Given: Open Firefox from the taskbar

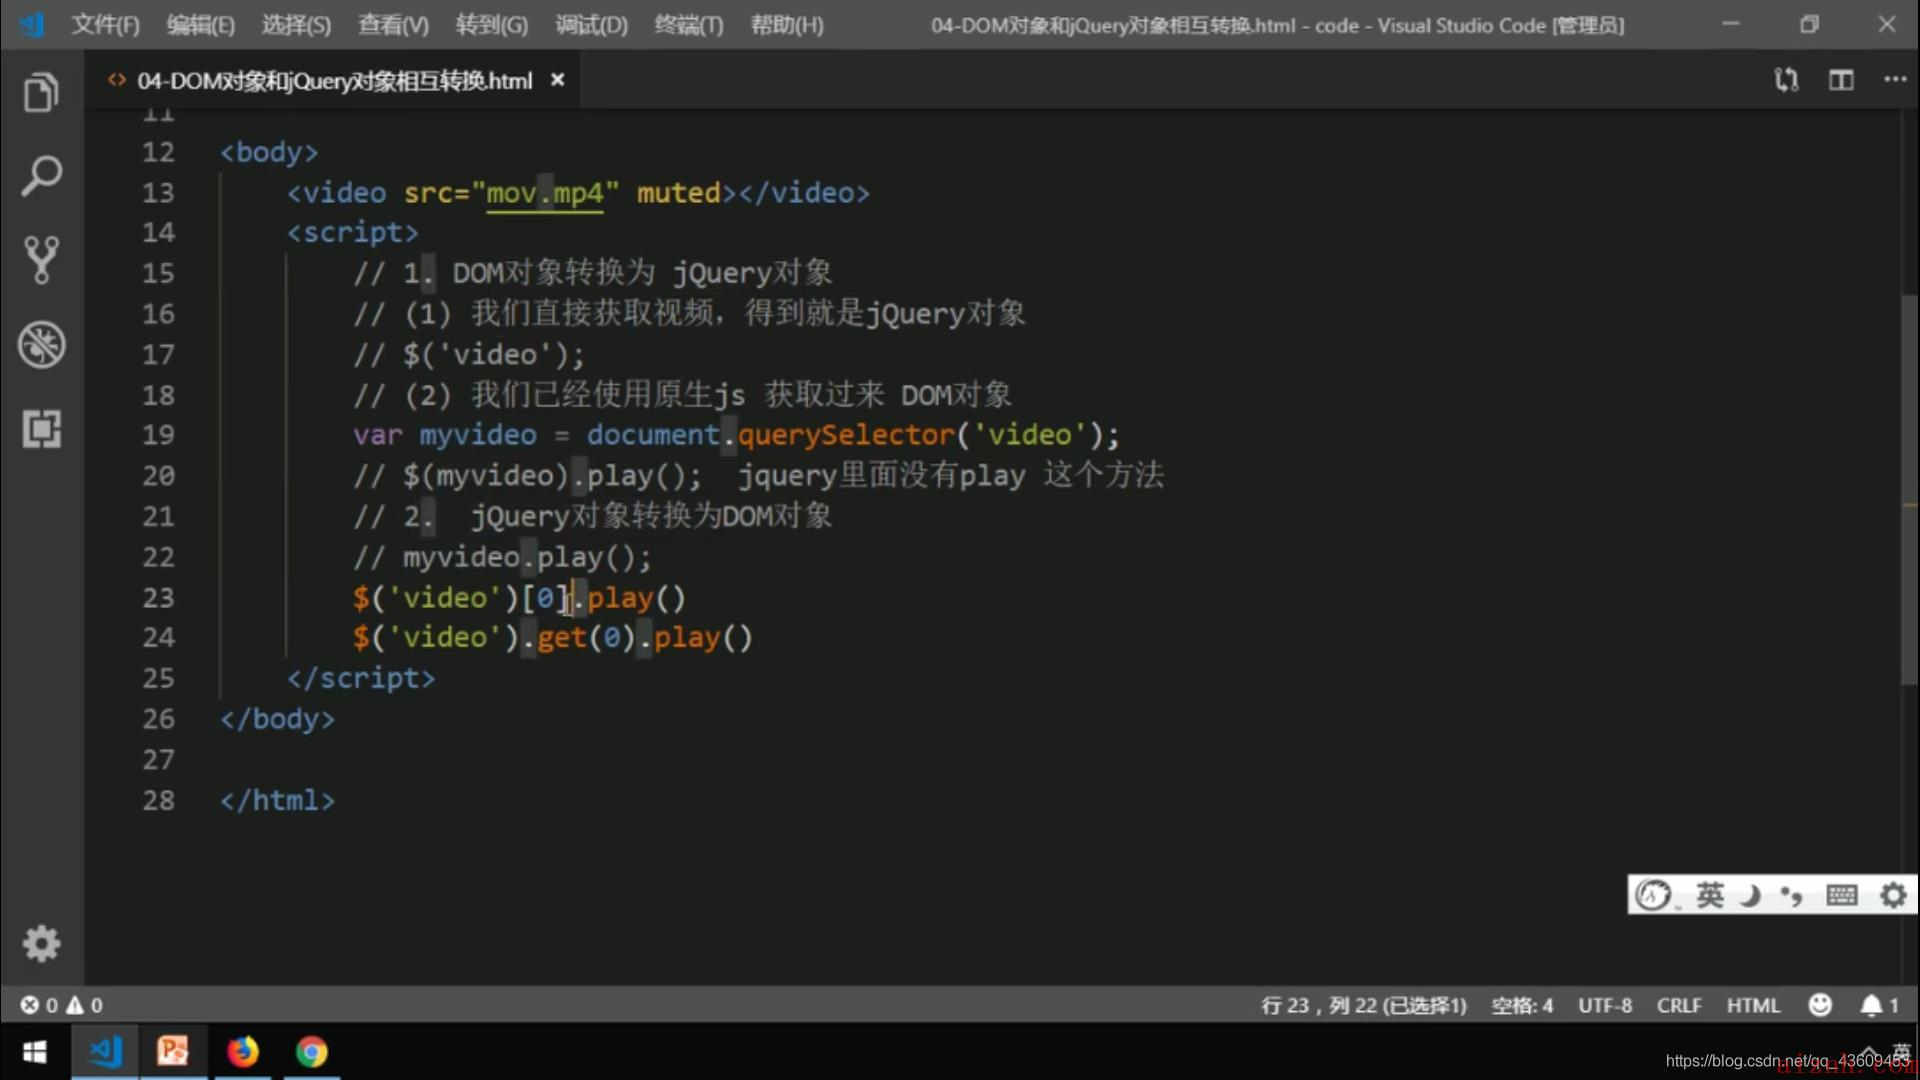Looking at the screenshot, I should pyautogui.click(x=242, y=1052).
